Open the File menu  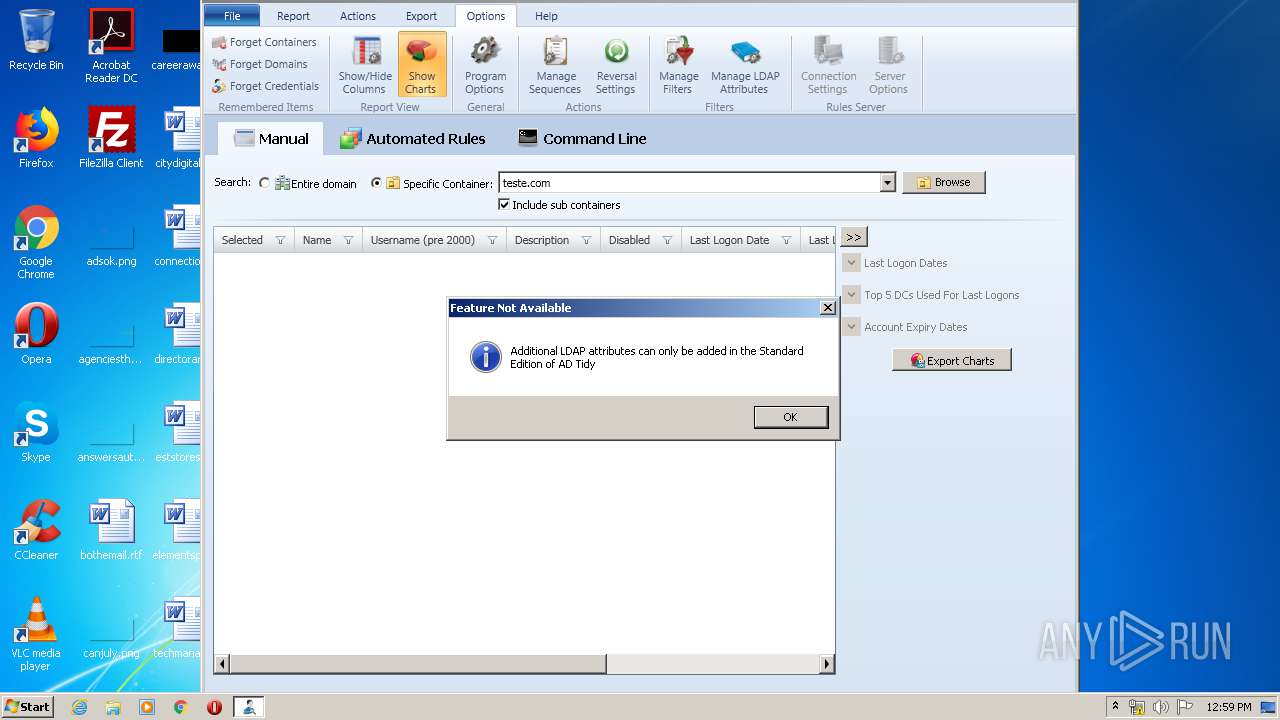232,16
